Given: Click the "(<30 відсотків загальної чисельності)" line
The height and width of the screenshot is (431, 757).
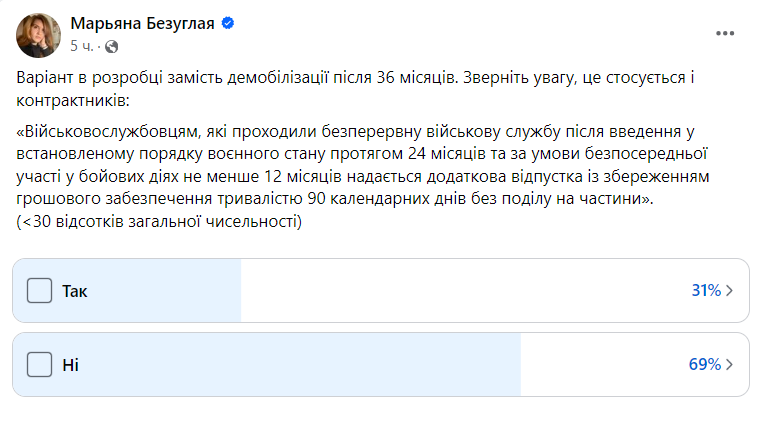Looking at the screenshot, I should coord(159,223).
